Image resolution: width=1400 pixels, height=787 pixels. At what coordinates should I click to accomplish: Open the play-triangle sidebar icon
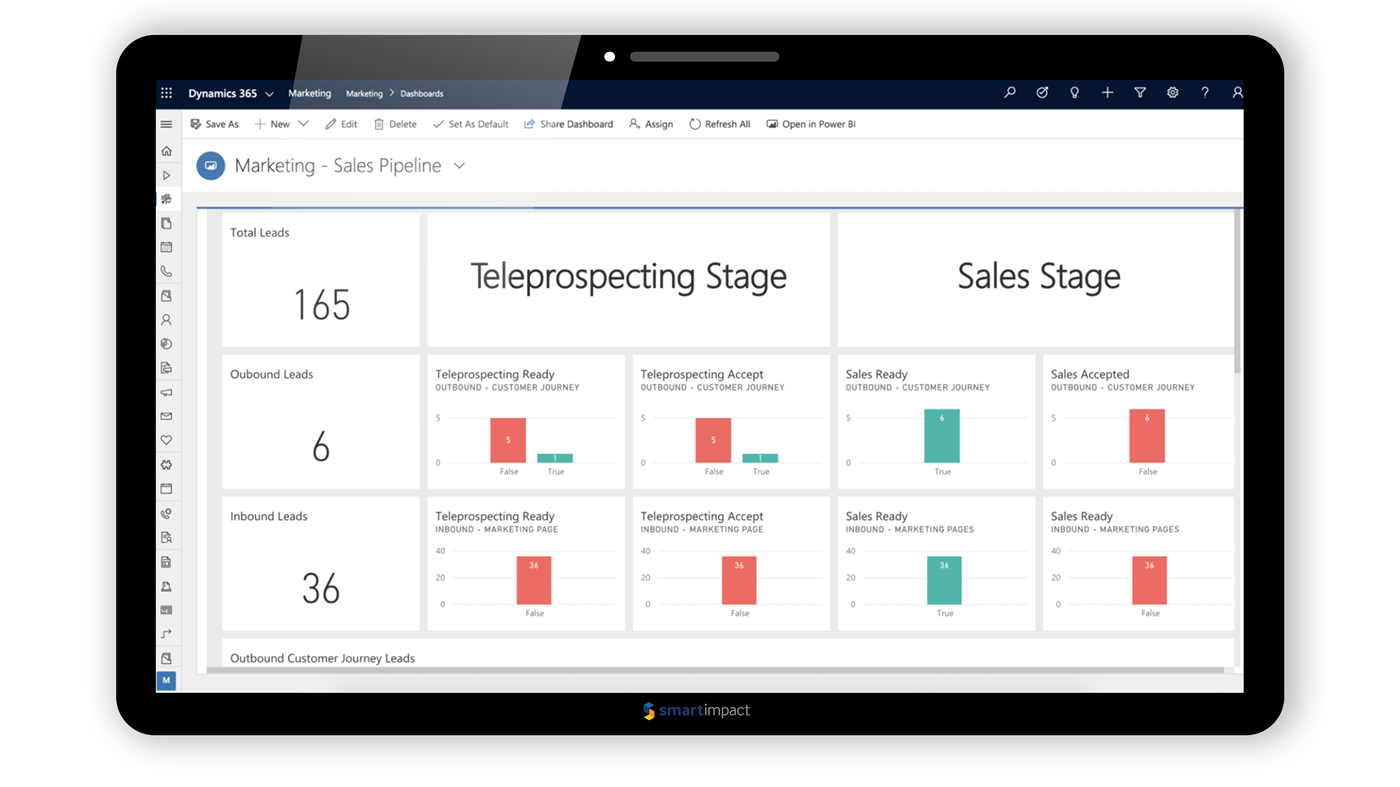tap(166, 175)
